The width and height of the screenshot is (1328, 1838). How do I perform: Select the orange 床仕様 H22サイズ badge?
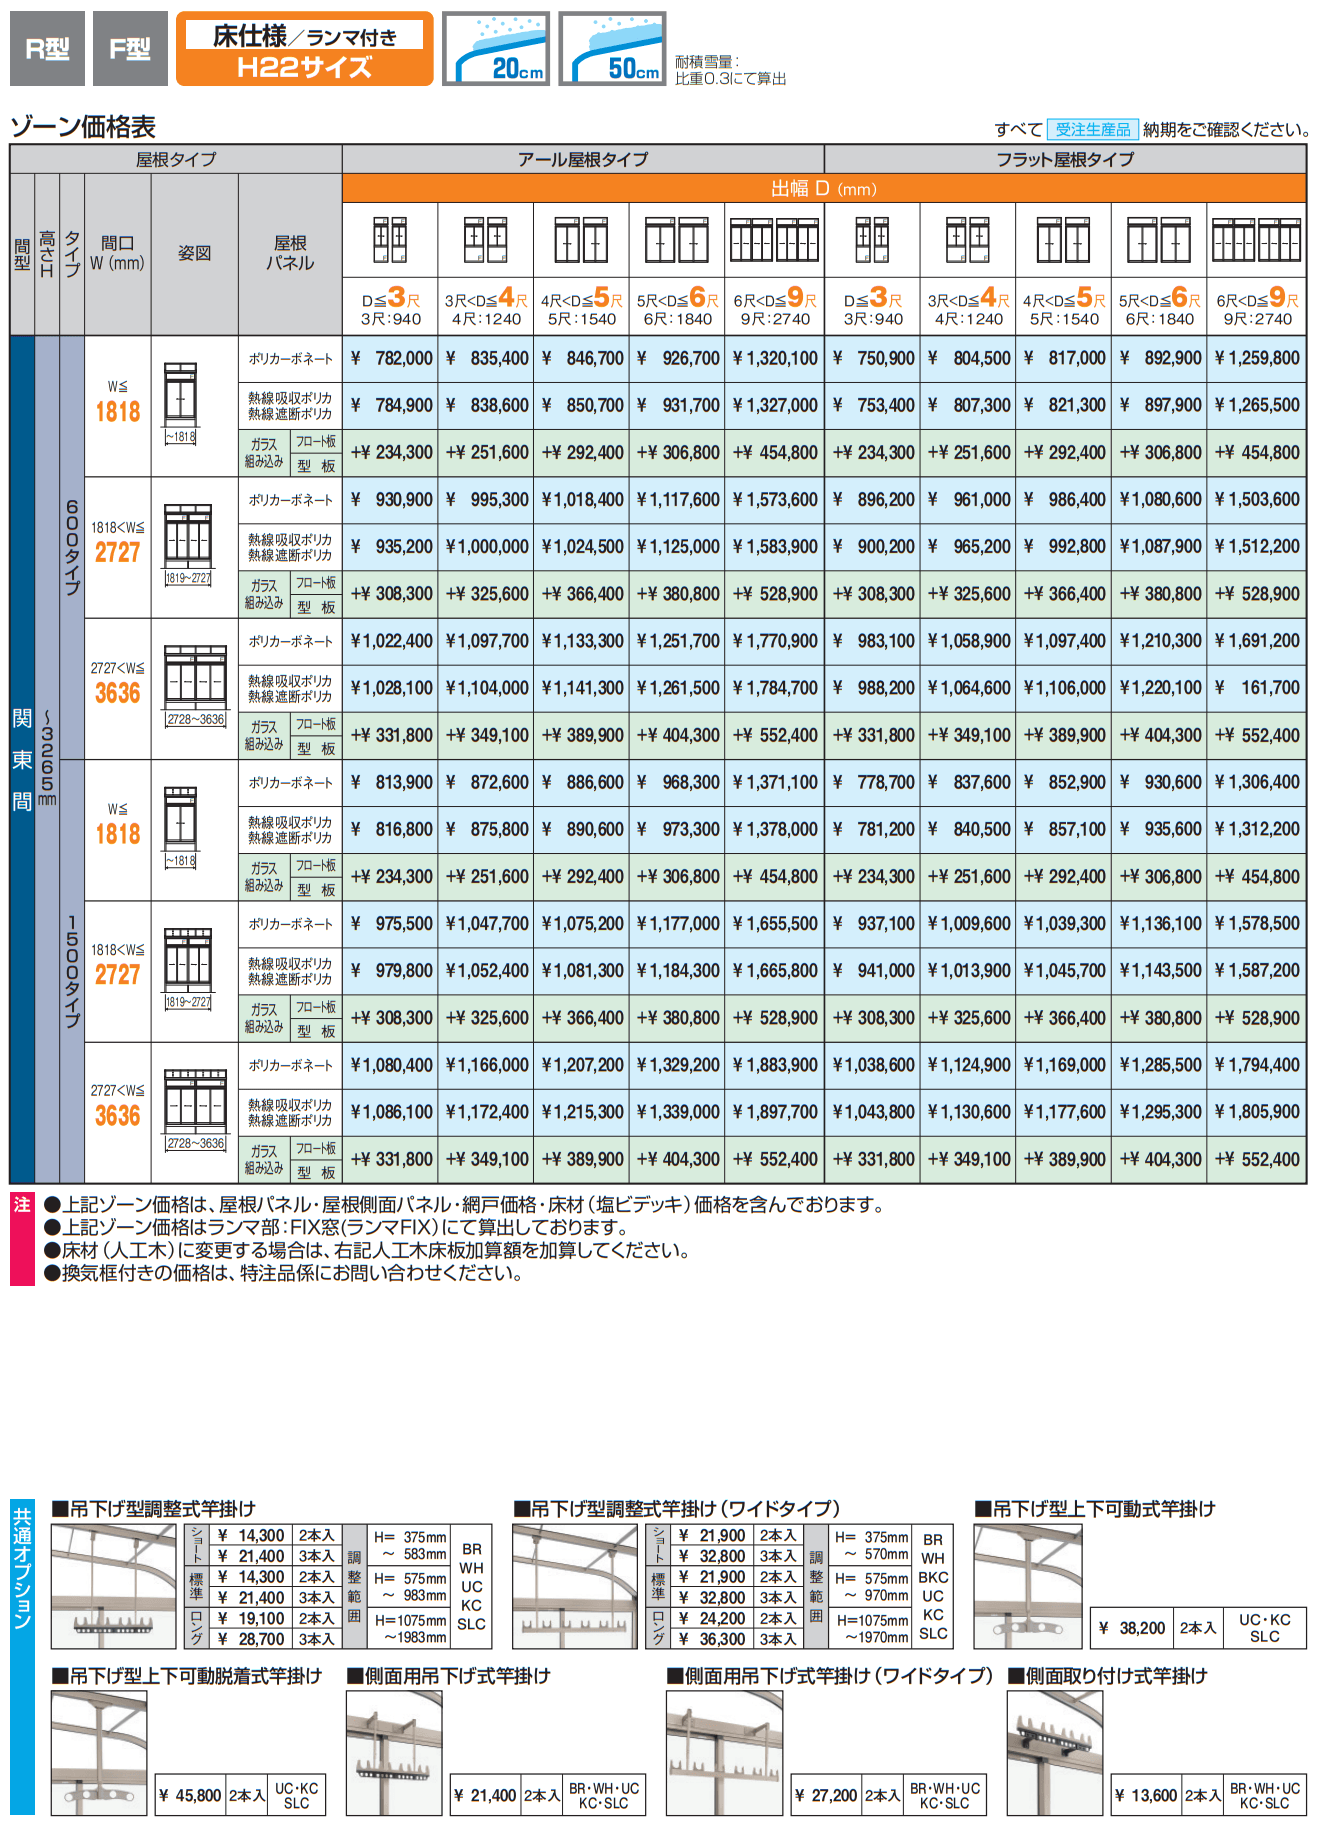coord(305,49)
